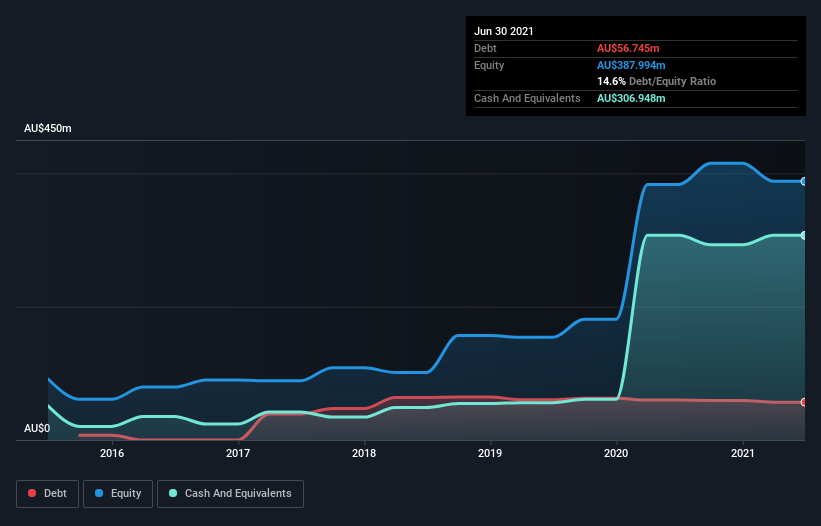Screen dimensions: 821x526
Task: Click the 2019 x-axis label
Action: pyautogui.click(x=490, y=453)
